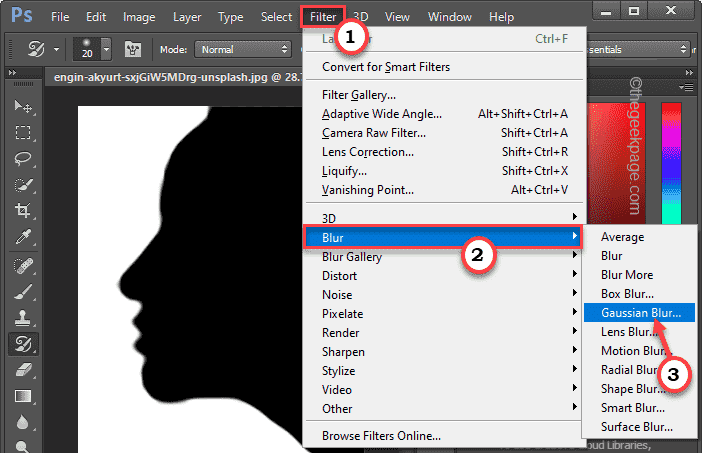Click Convert for Smart Filters

point(386,67)
